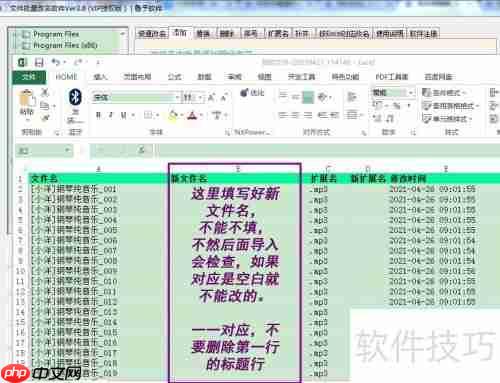
Task: Open 软件注册 tab in rename tool
Action: coord(423,34)
